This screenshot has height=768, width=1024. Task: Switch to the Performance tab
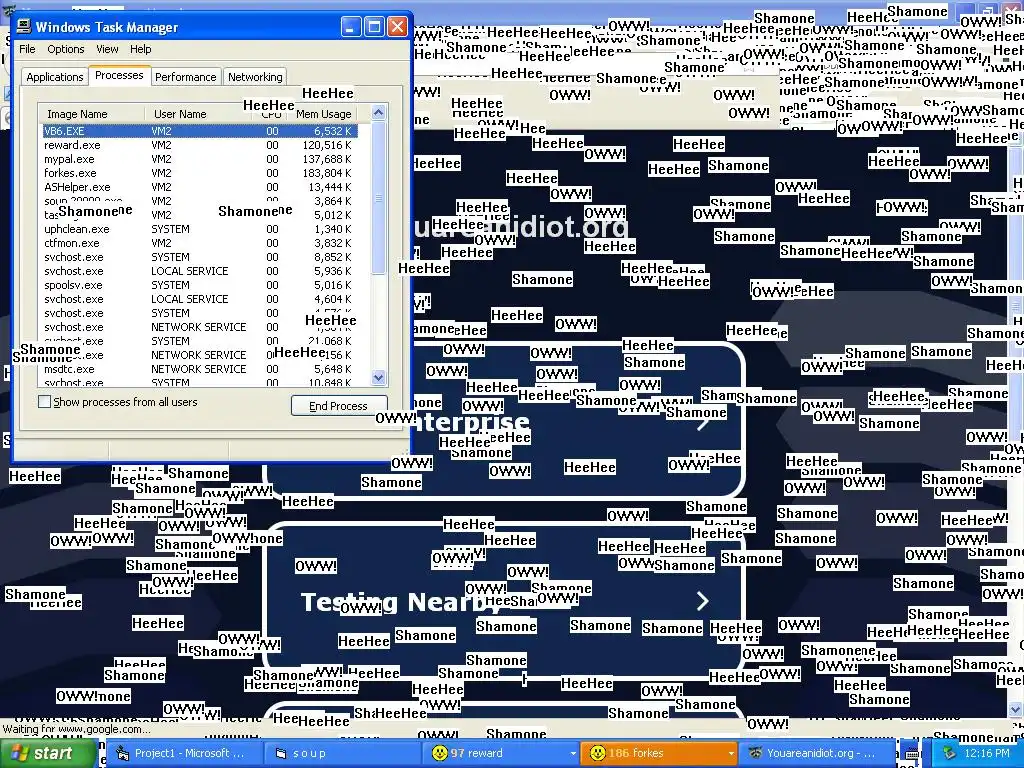click(185, 77)
